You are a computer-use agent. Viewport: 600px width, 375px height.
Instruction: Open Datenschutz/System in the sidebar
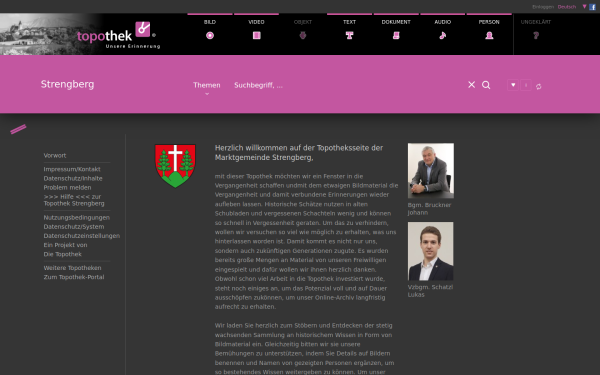pyautogui.click(x=74, y=227)
